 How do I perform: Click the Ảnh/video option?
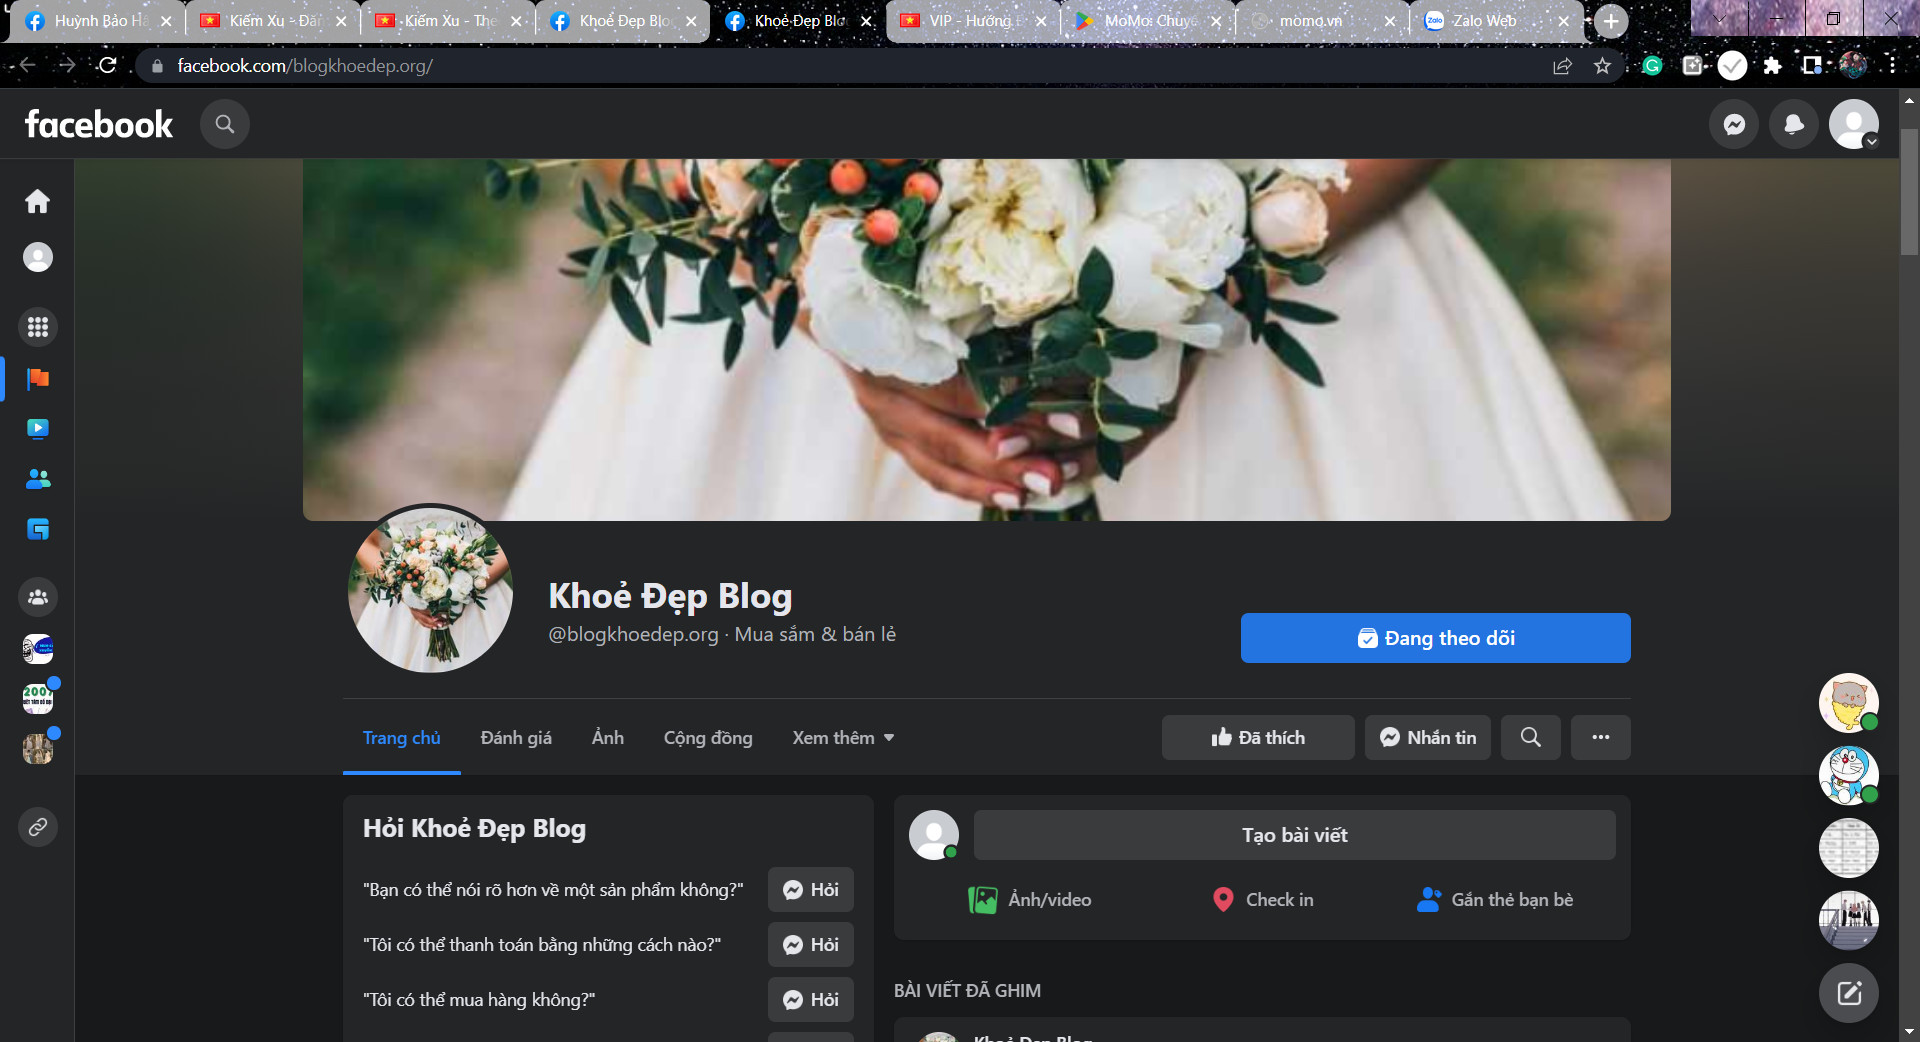(x=1030, y=900)
